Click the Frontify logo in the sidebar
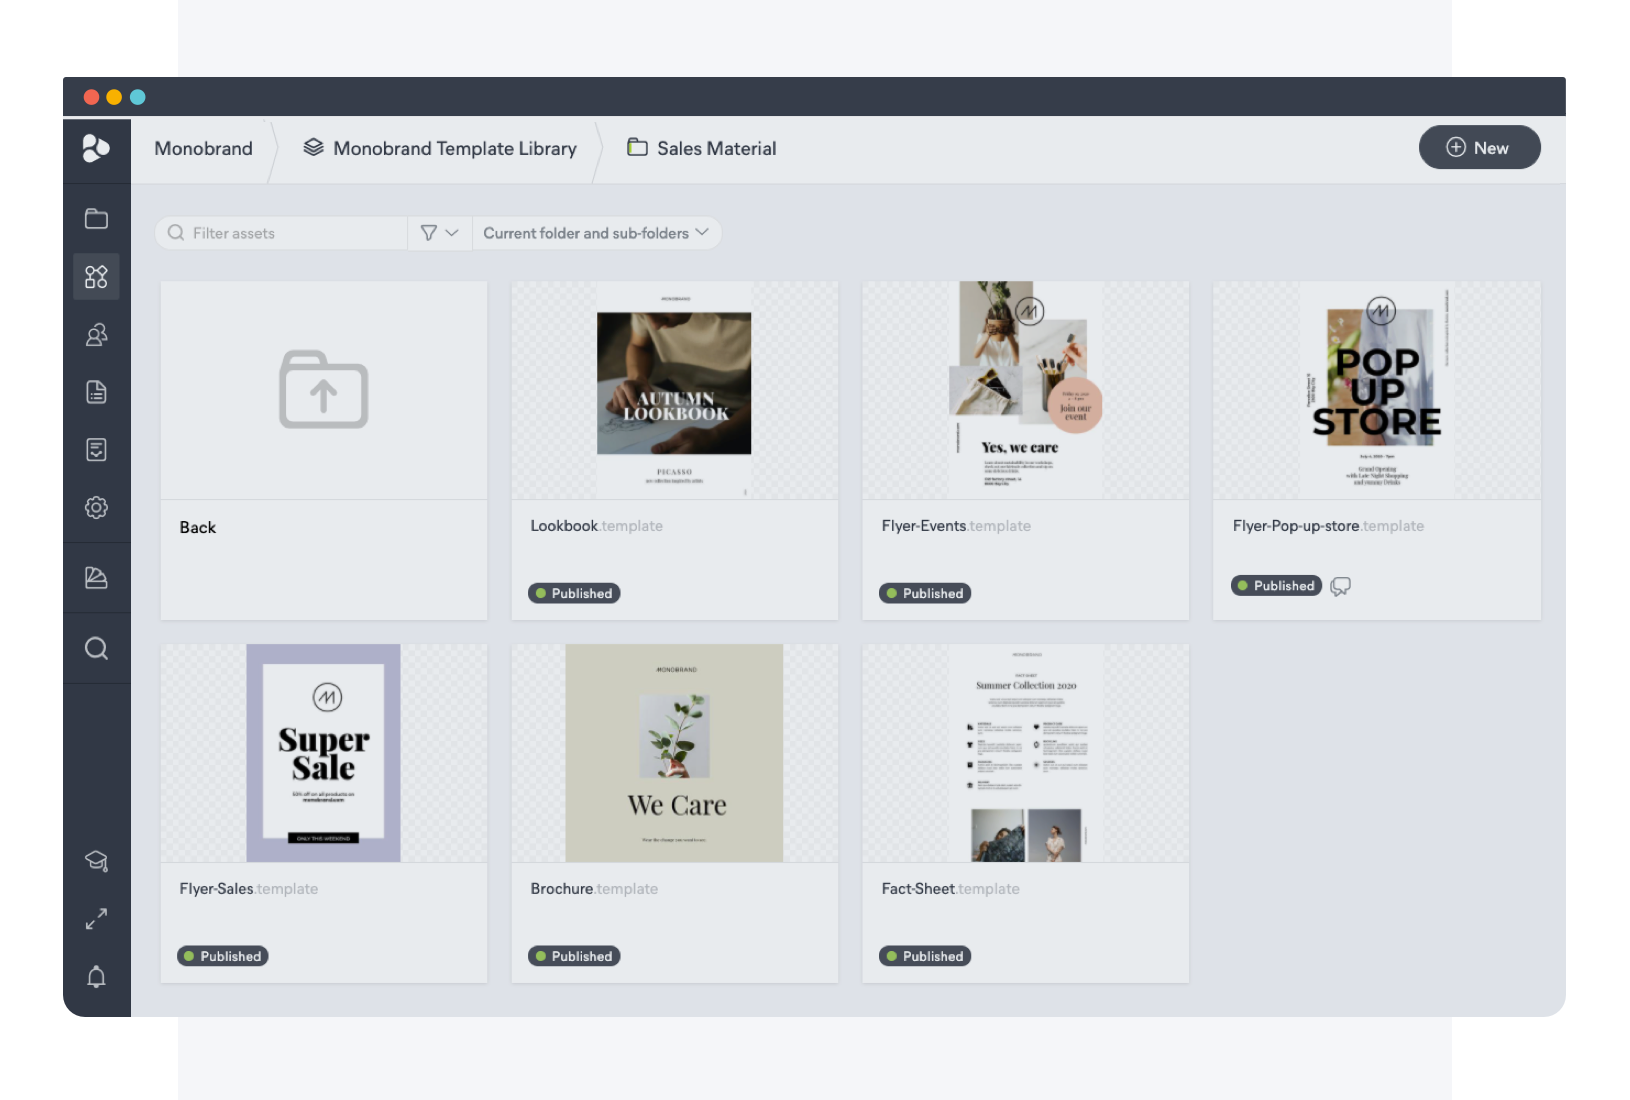Image resolution: width=1630 pixels, height=1100 pixels. coord(96,149)
